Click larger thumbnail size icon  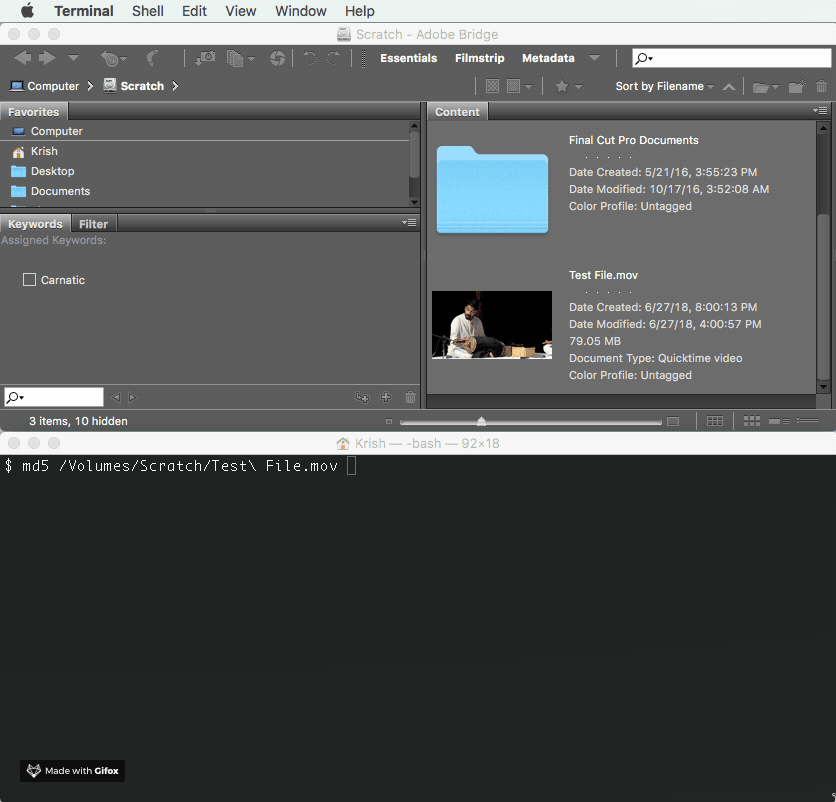coord(673,421)
